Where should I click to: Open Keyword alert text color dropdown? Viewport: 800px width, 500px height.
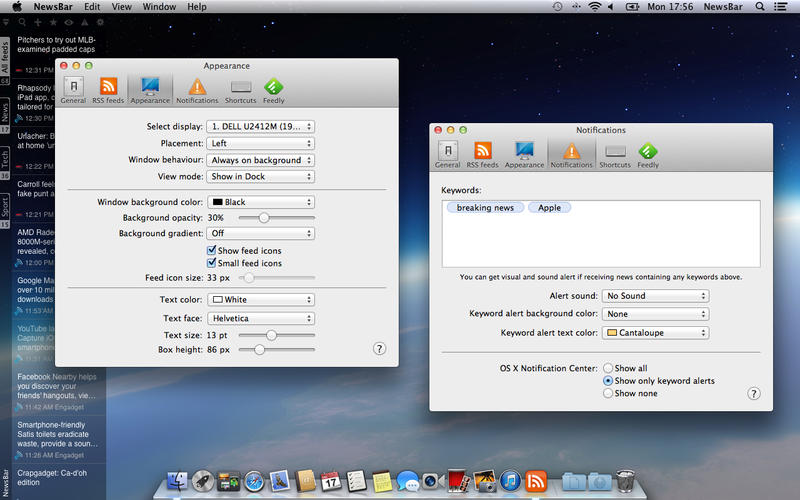pyautogui.click(x=656, y=333)
